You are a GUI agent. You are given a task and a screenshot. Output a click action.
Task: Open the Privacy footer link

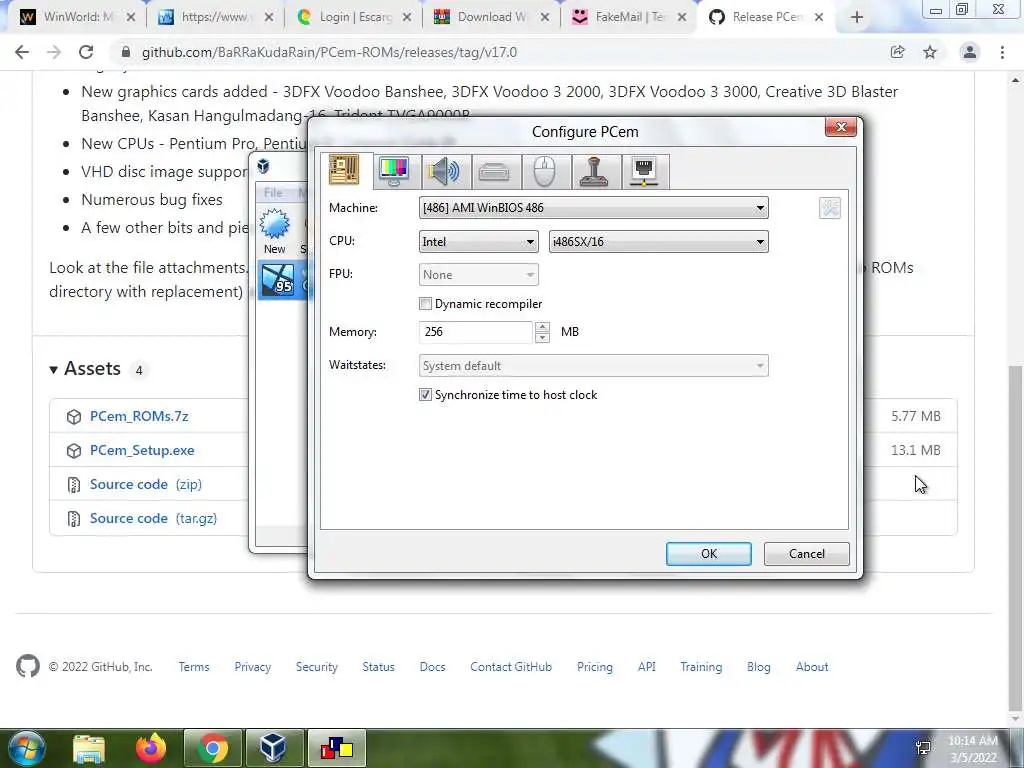(x=252, y=667)
